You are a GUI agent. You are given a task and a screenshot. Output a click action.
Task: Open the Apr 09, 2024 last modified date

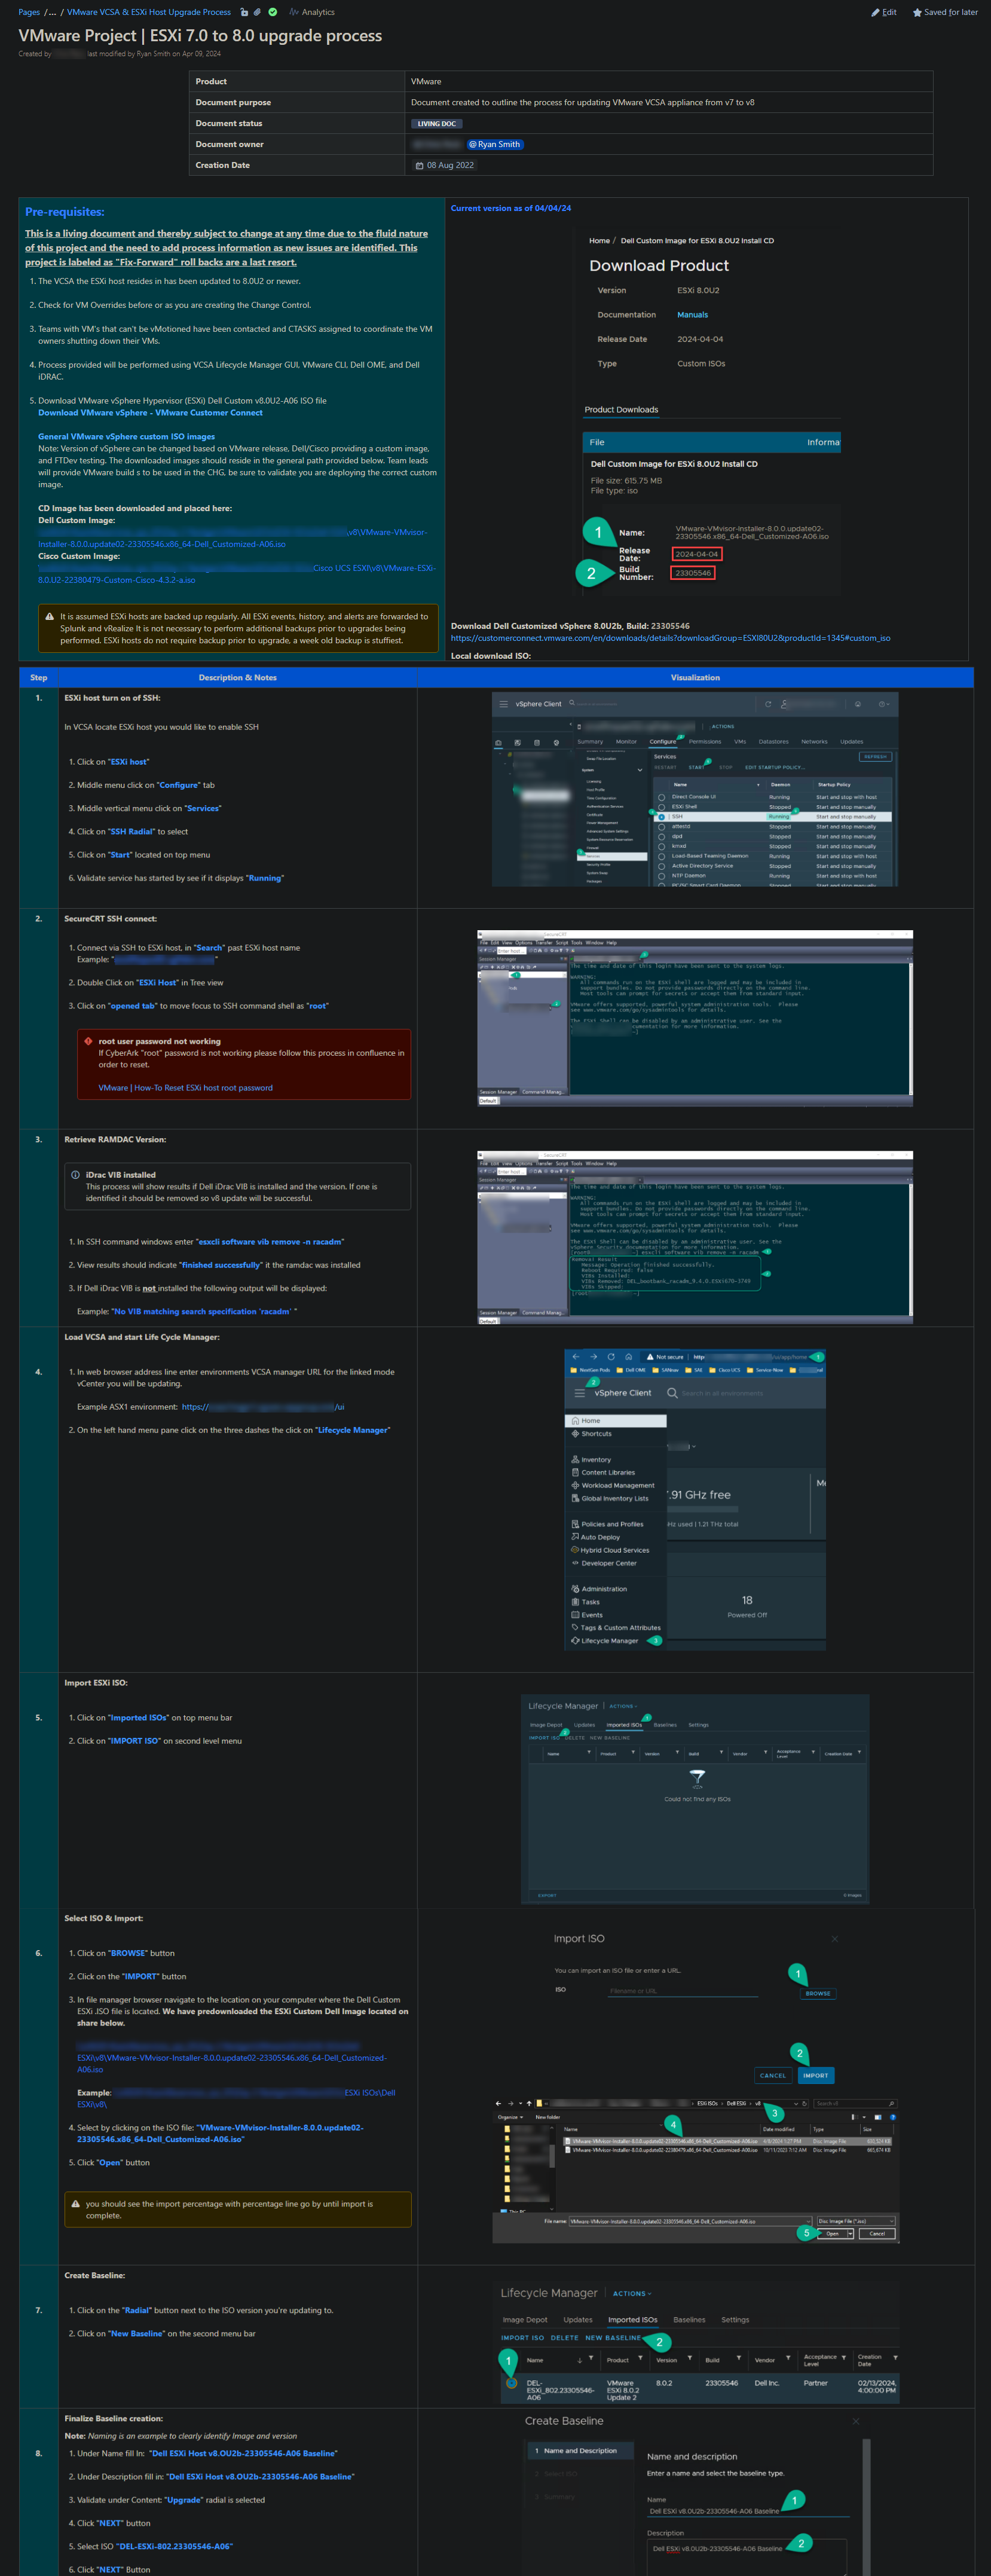click(201, 54)
